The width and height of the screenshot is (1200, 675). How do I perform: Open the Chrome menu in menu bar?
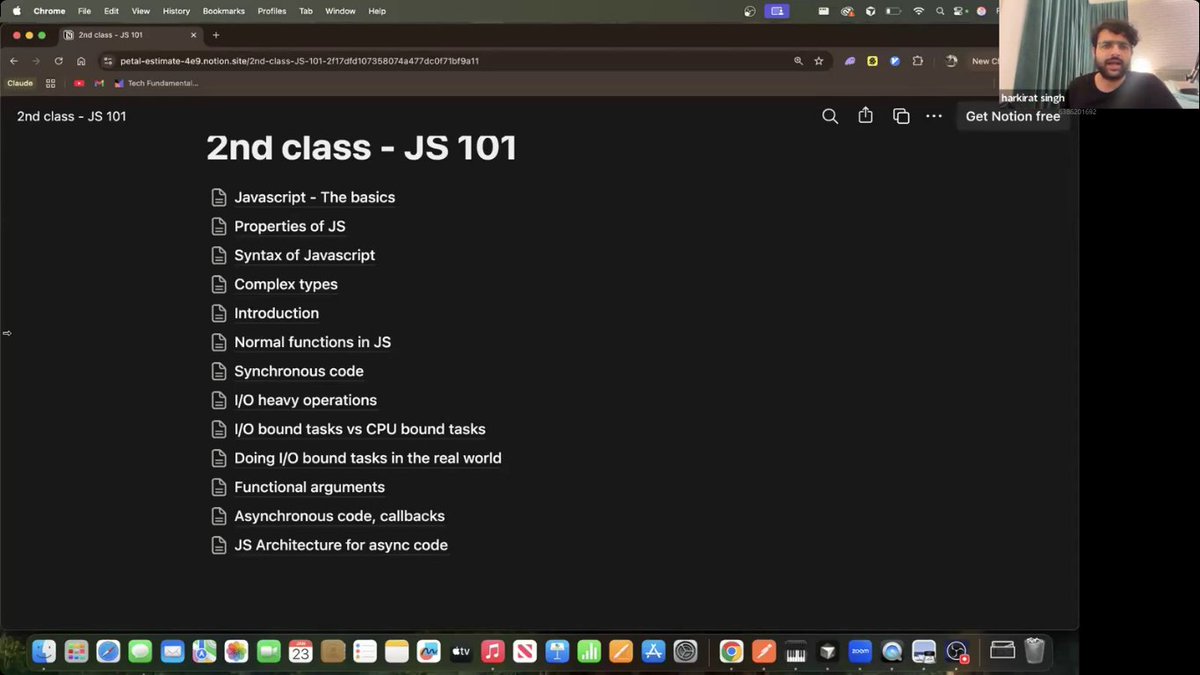tap(49, 11)
